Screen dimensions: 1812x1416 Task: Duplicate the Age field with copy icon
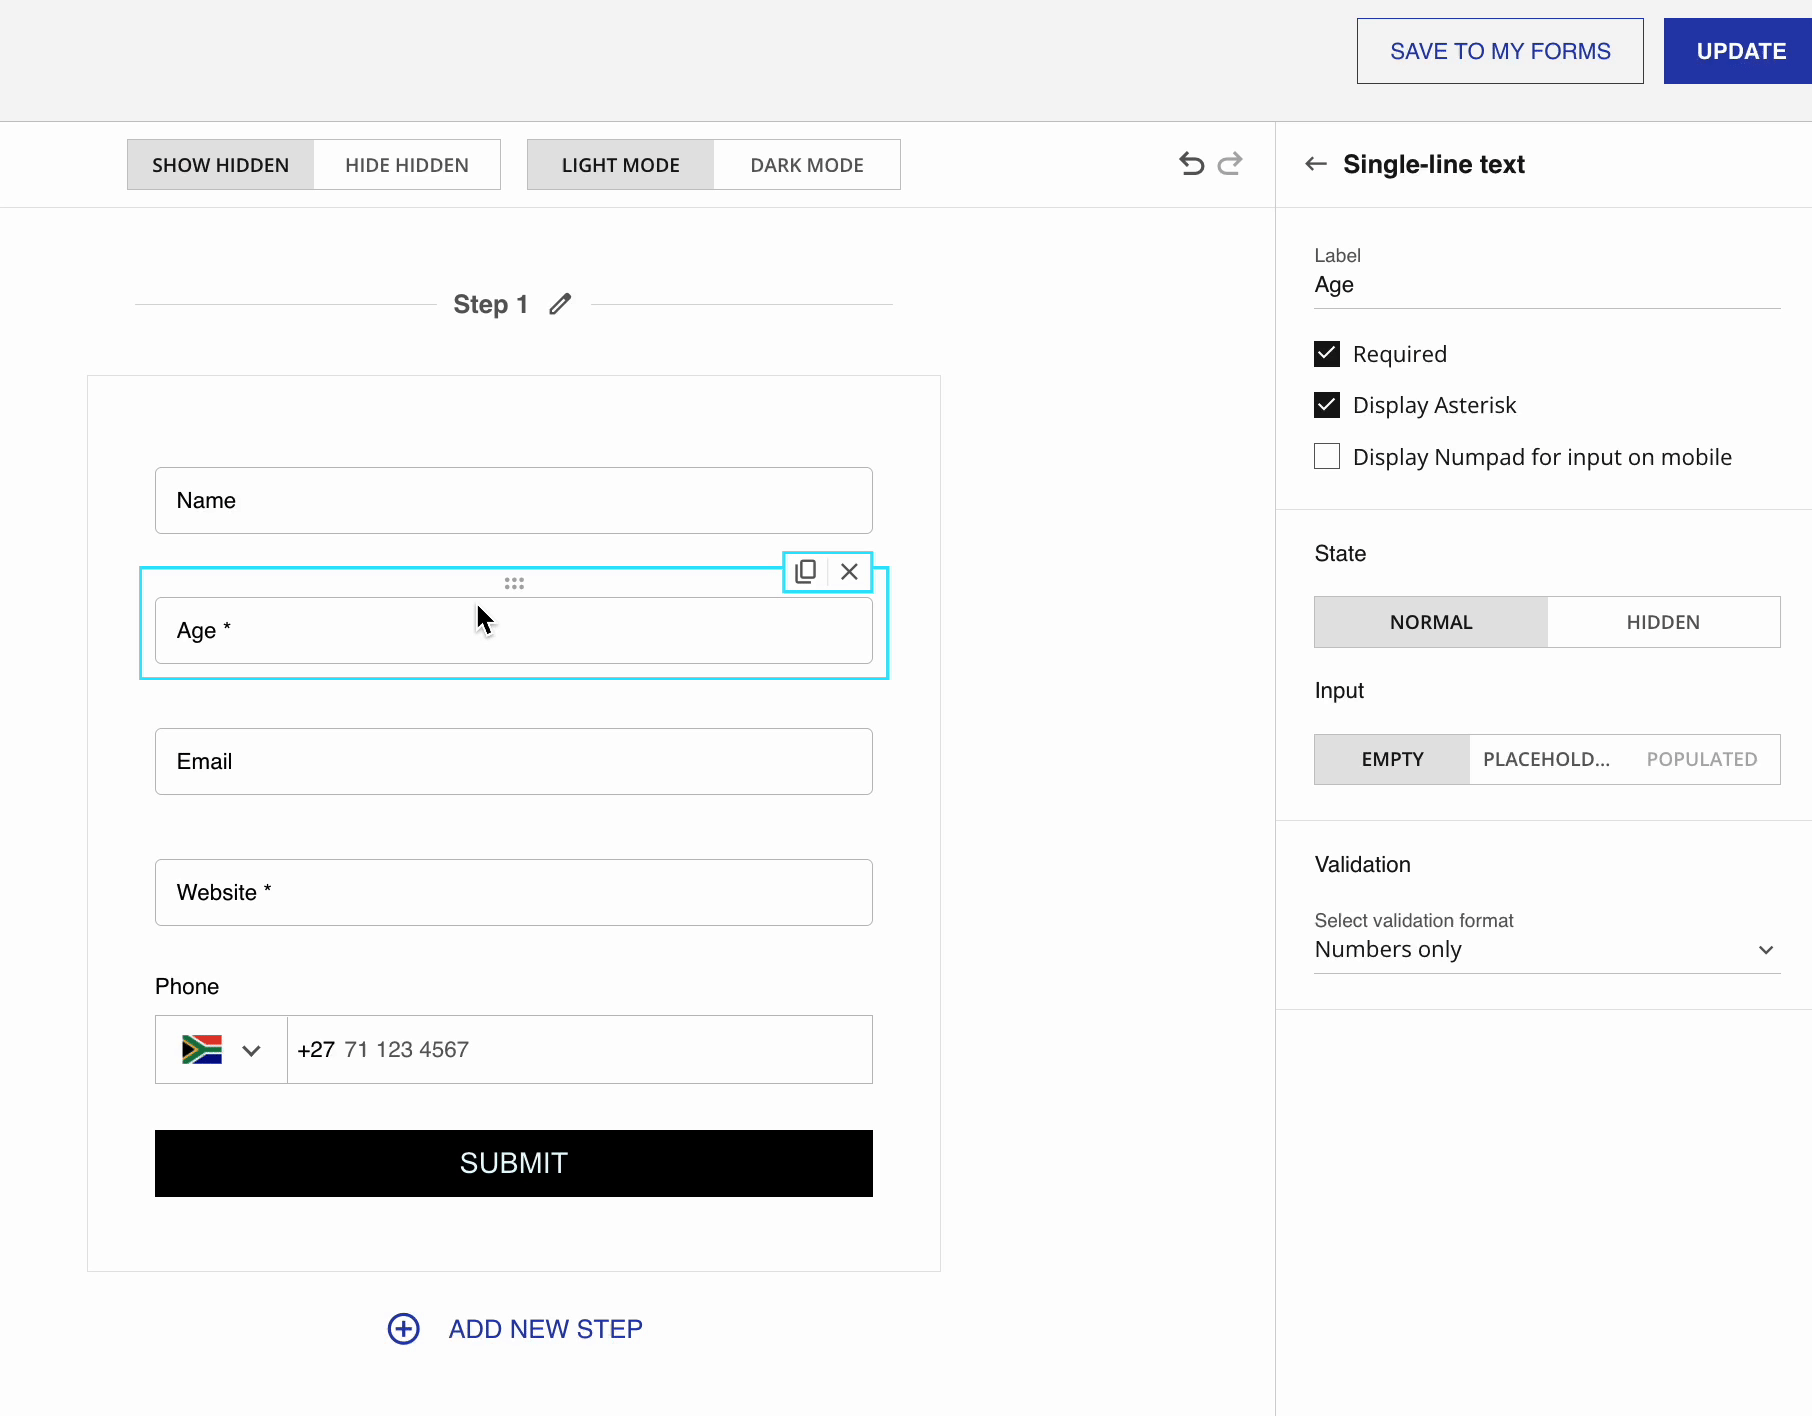pos(805,571)
